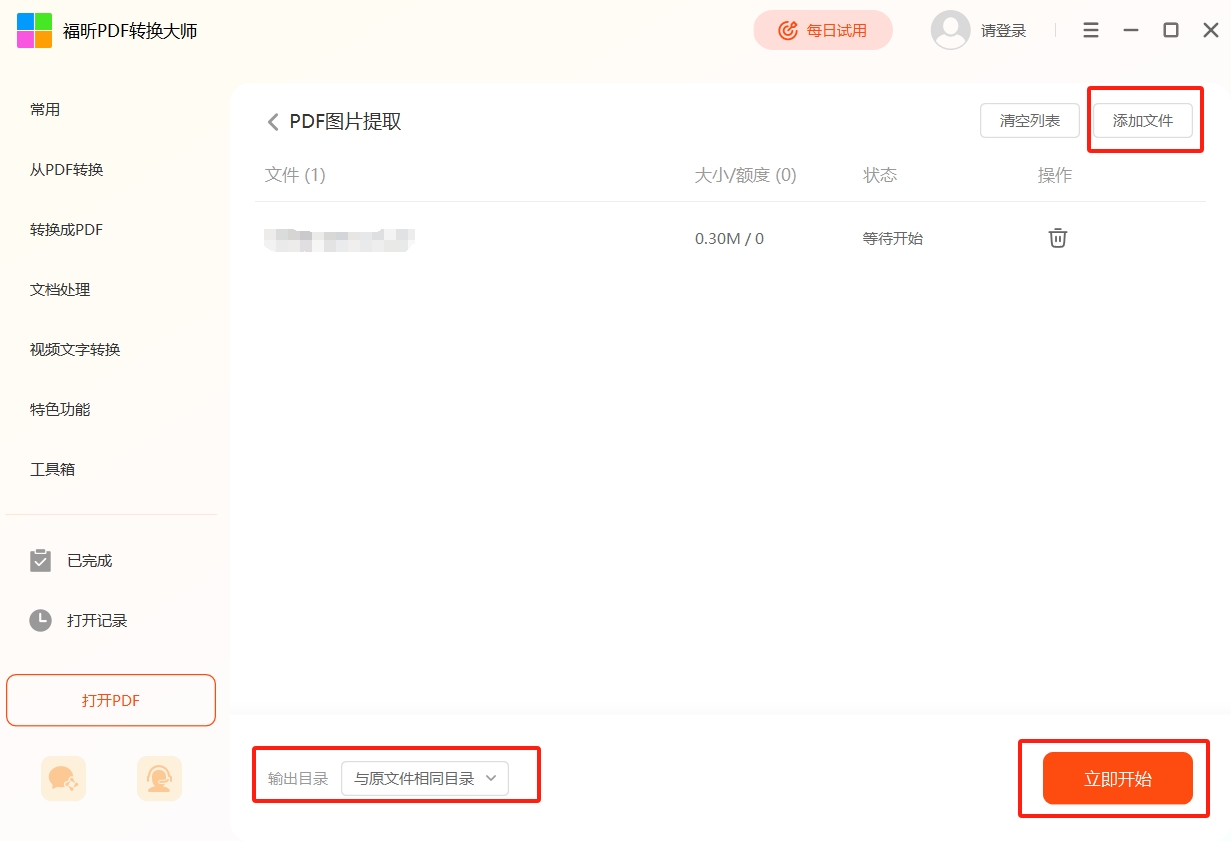Click the 打开记录 clock icon

(x=40, y=620)
